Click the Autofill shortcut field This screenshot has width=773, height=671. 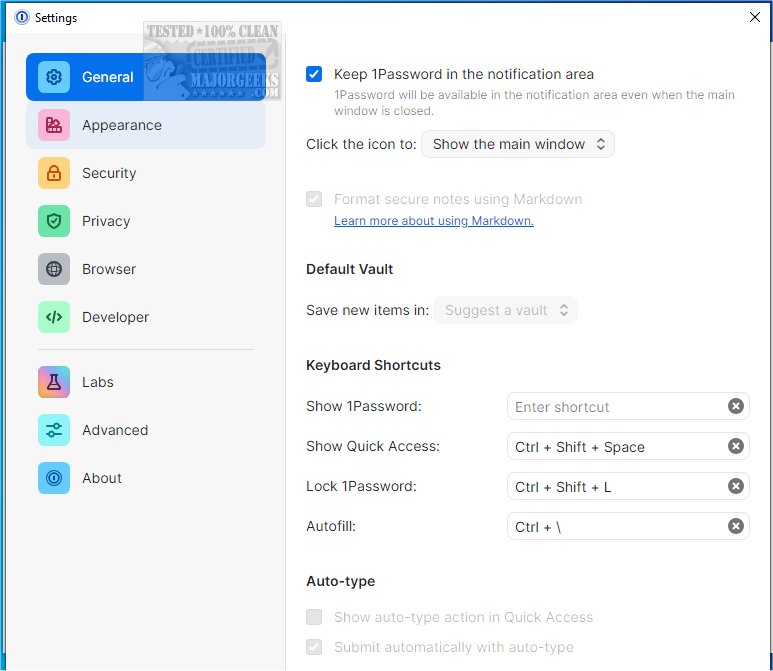[x=615, y=527]
